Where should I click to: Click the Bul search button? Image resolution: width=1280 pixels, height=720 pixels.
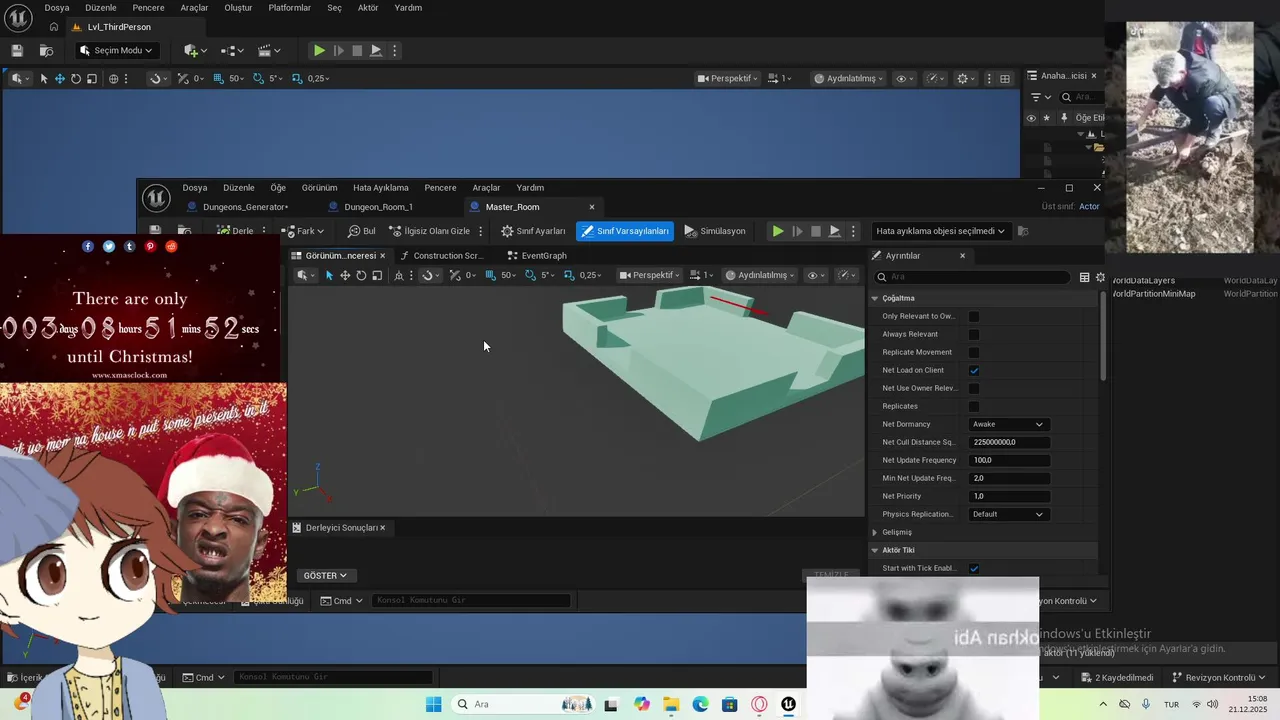[362, 231]
